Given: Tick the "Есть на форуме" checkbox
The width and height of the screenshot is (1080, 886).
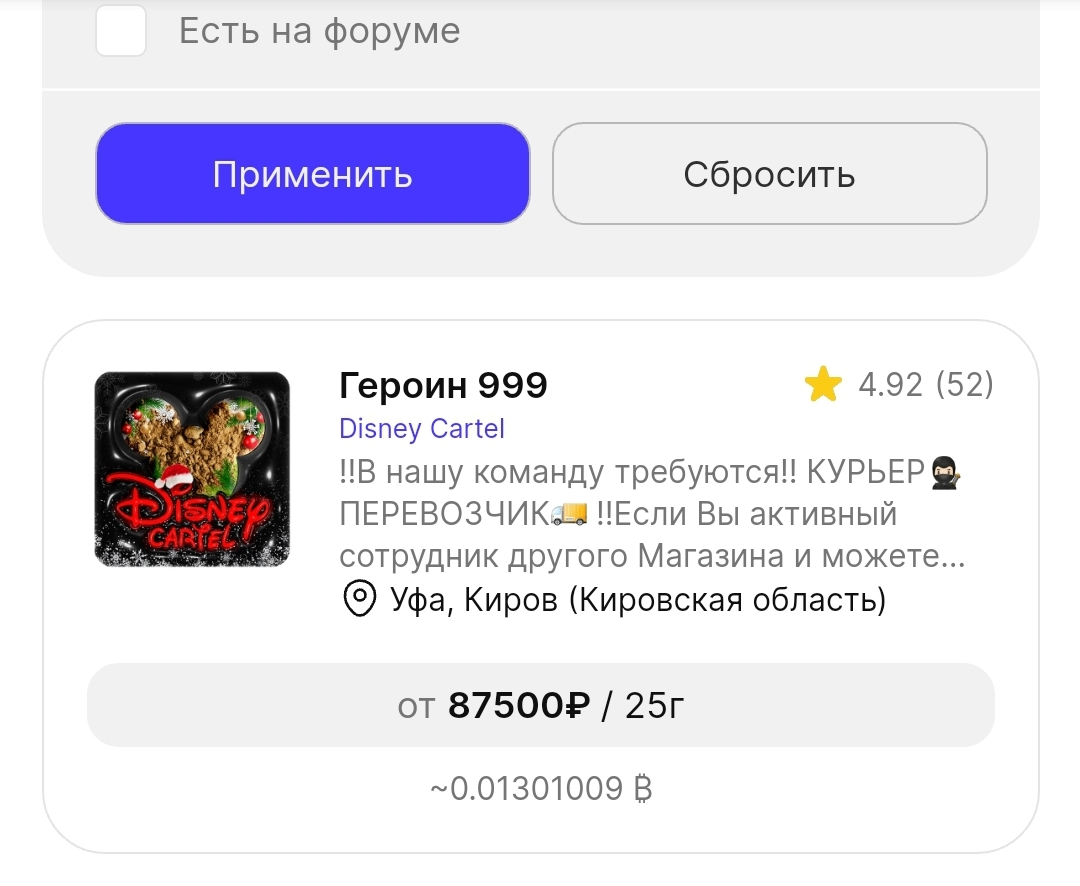Looking at the screenshot, I should [121, 30].
